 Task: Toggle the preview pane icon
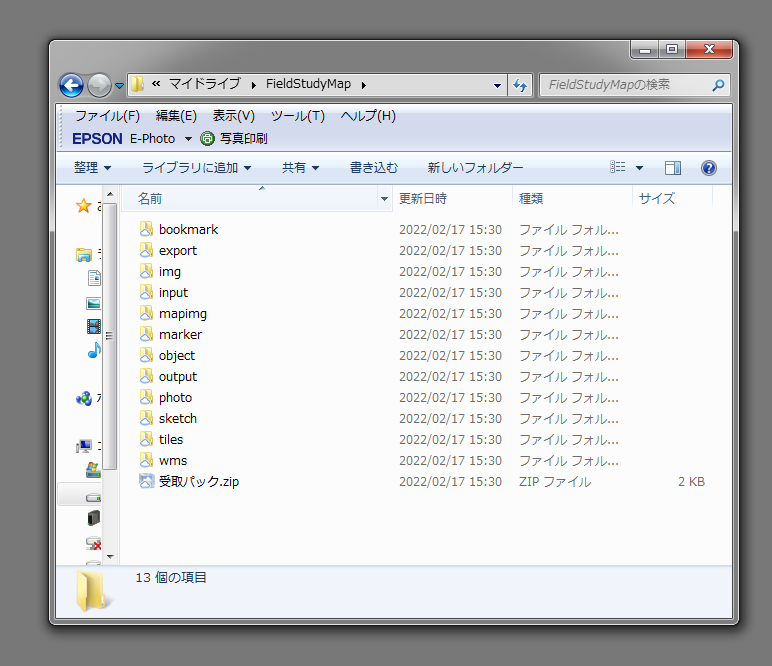[673, 168]
